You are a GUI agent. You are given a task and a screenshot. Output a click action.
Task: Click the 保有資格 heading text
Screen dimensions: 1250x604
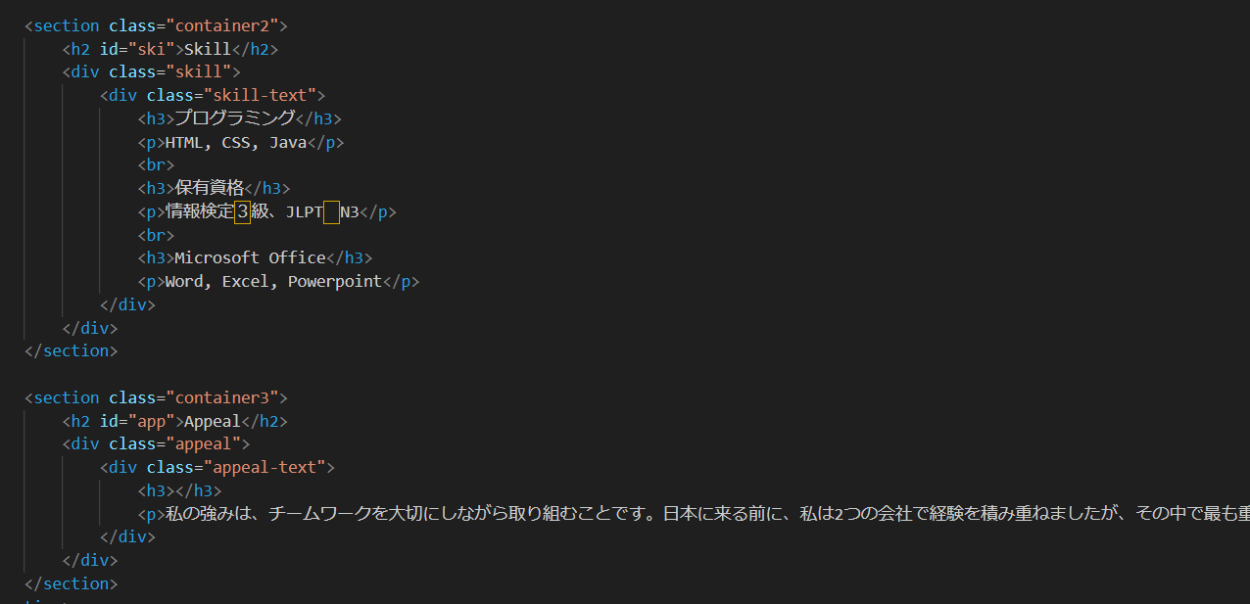click(x=209, y=188)
